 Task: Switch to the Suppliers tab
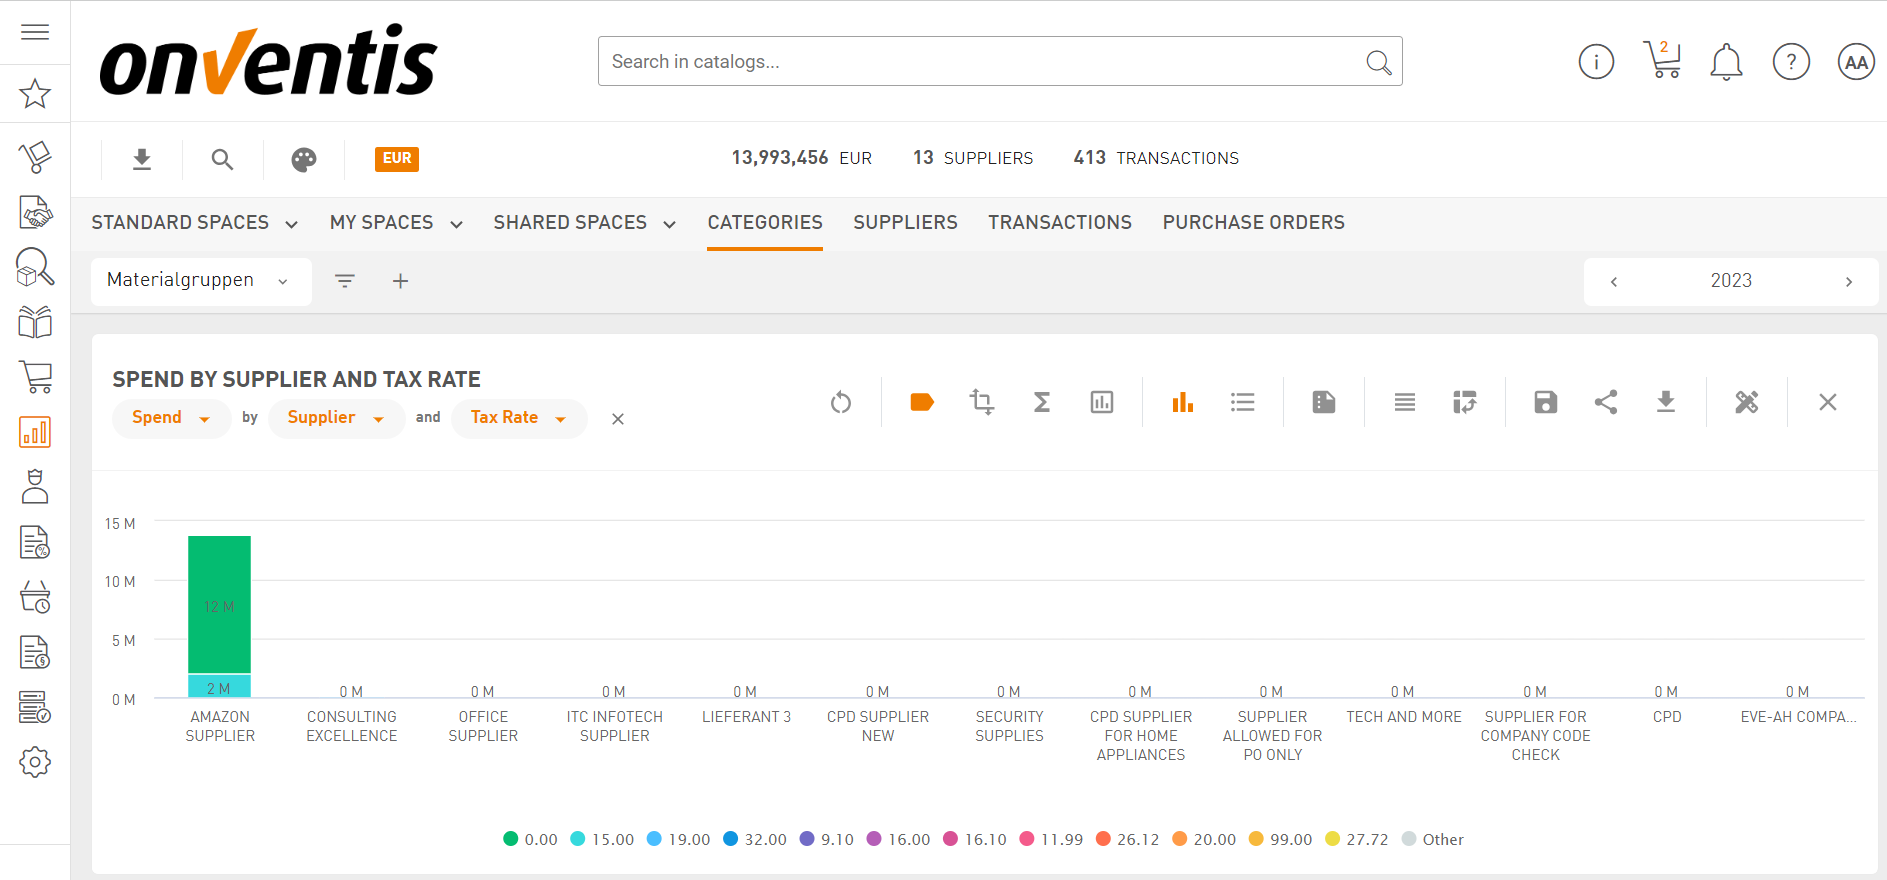(905, 223)
